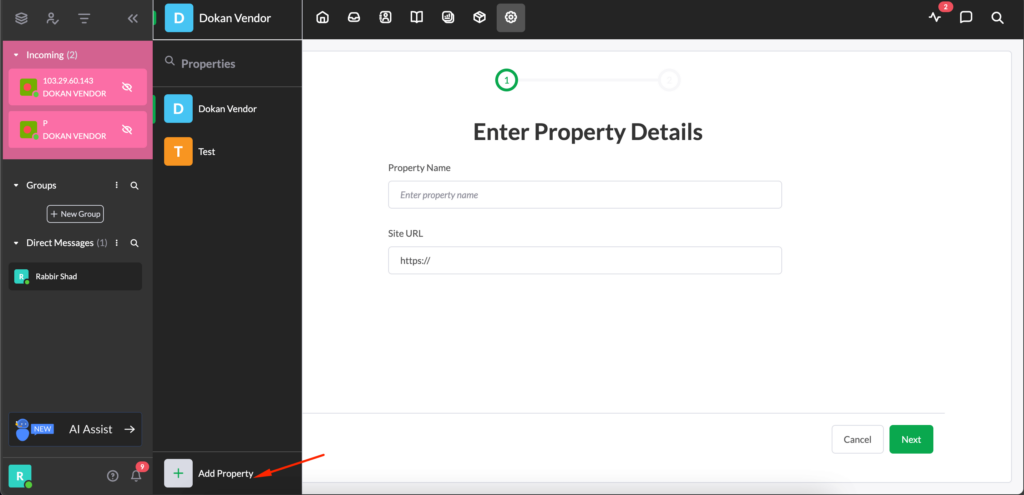
Task: Click Add Property menu entry
Action: tap(227, 473)
